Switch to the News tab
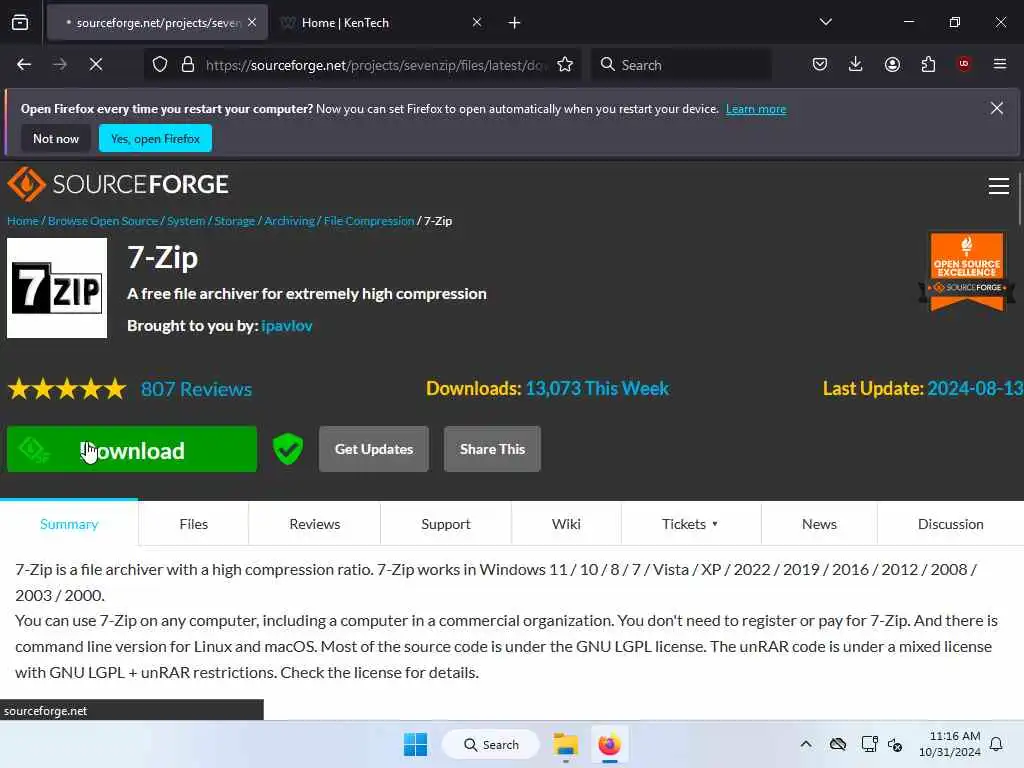1024x768 pixels. [819, 524]
